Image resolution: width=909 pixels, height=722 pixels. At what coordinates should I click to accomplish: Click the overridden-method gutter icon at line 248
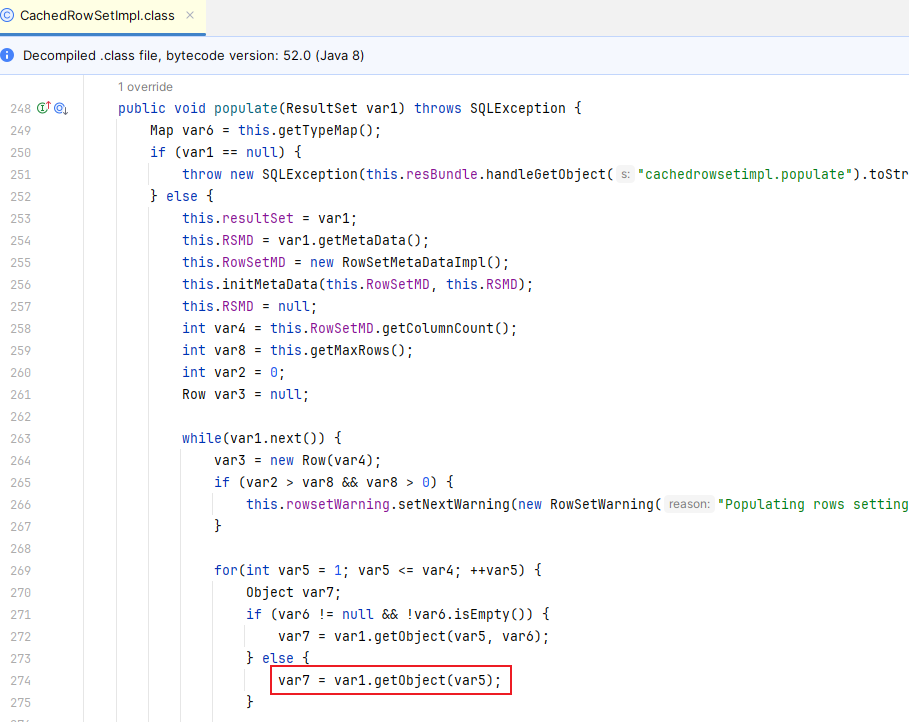[x=61, y=108]
